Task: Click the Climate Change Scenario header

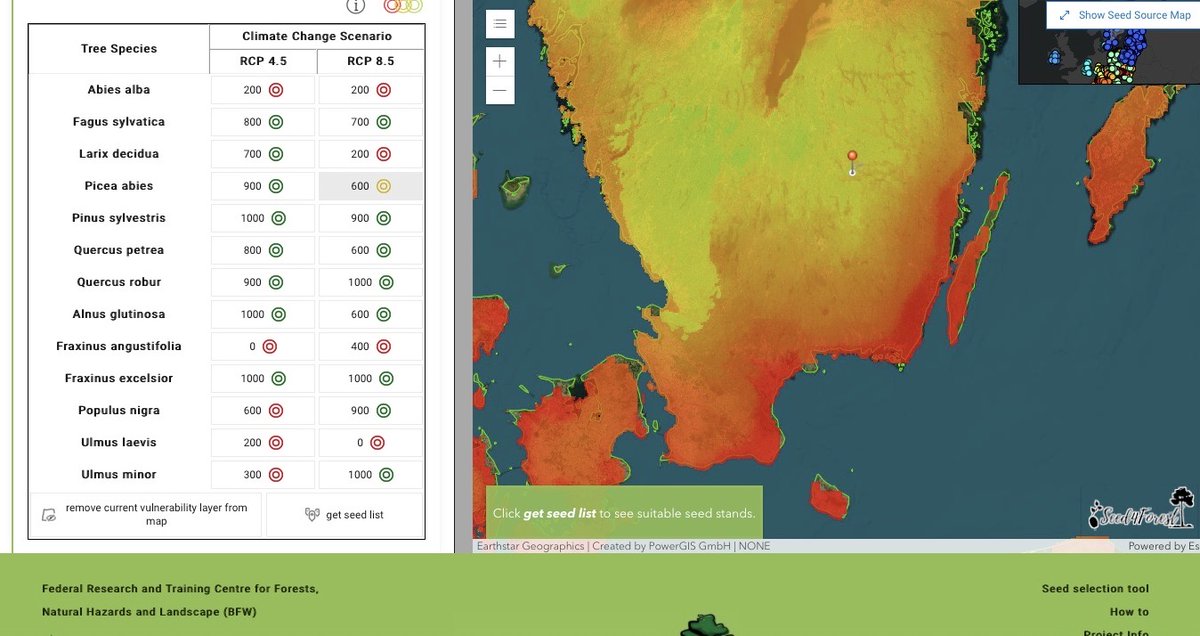Action: pyautogui.click(x=317, y=37)
